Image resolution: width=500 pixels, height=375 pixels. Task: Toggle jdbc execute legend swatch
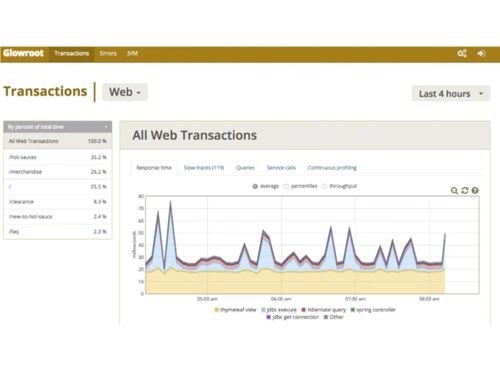pos(263,310)
